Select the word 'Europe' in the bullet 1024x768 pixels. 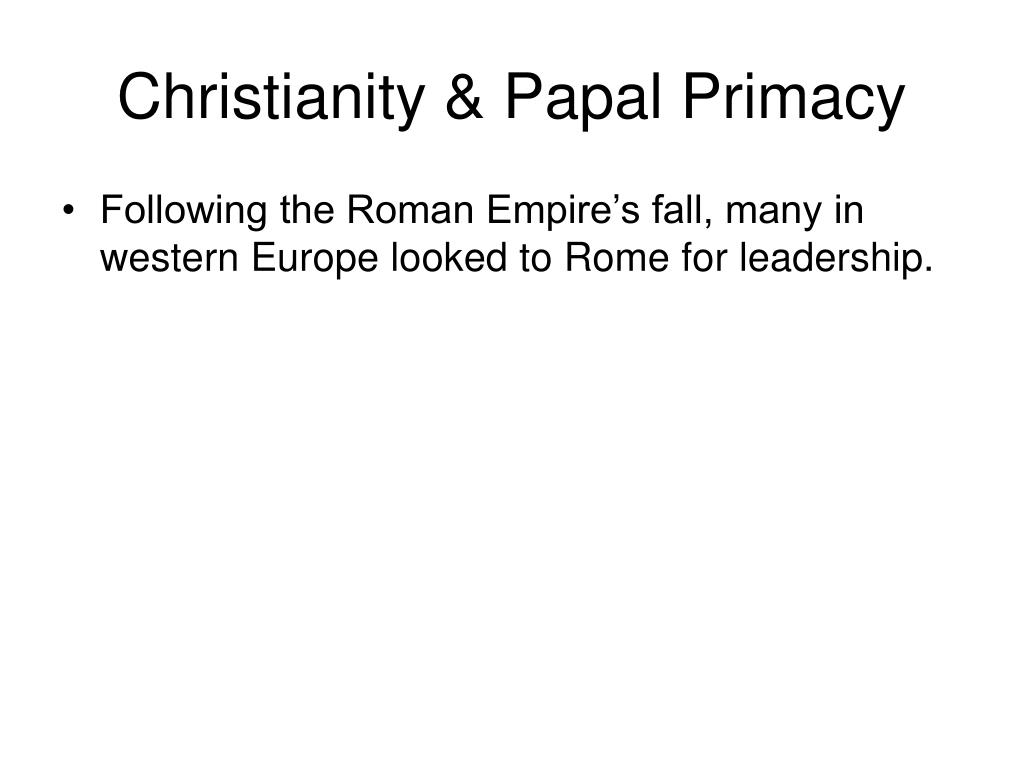click(315, 259)
